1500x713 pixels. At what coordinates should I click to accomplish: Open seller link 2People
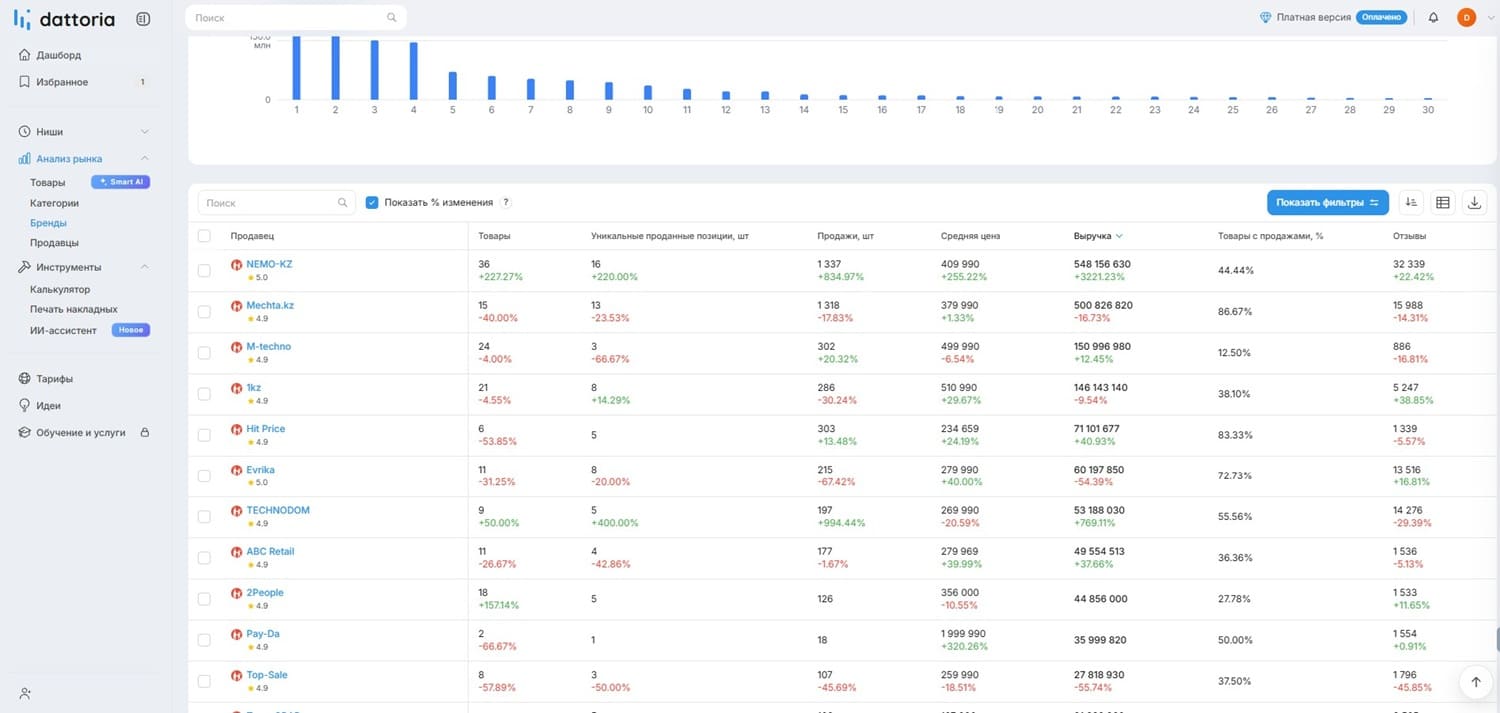click(265, 593)
